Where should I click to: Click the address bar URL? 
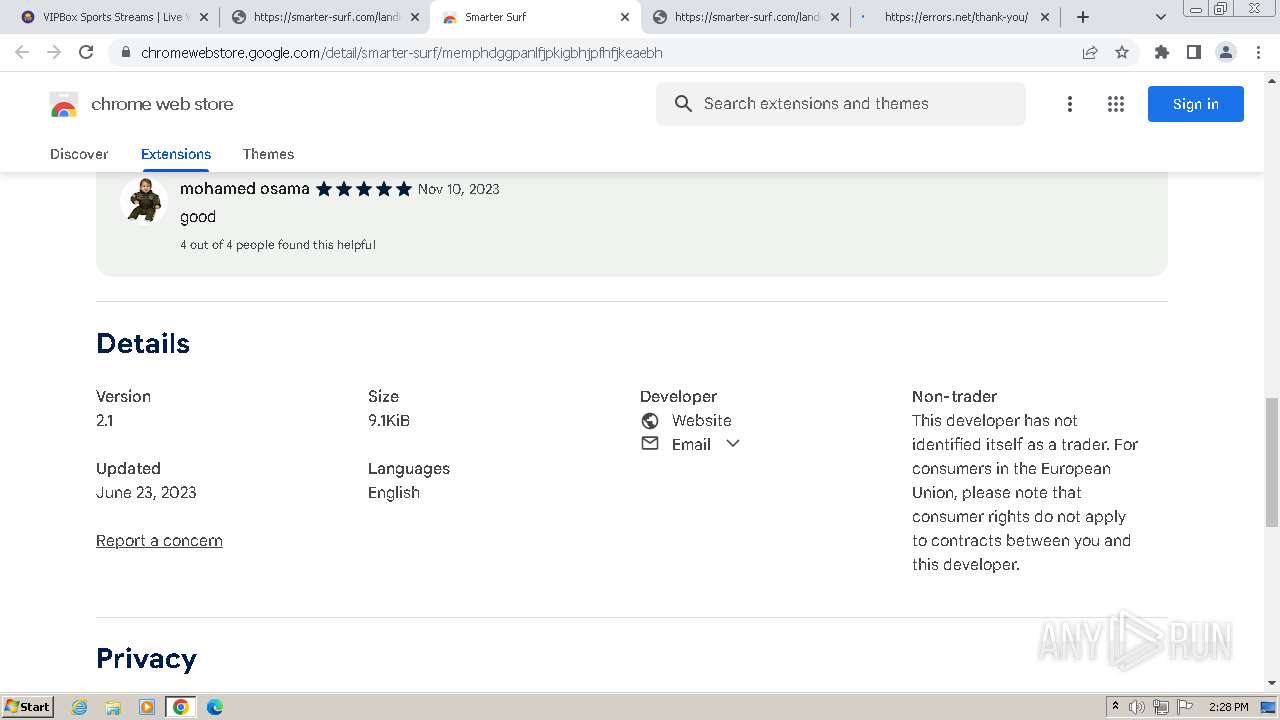402,53
